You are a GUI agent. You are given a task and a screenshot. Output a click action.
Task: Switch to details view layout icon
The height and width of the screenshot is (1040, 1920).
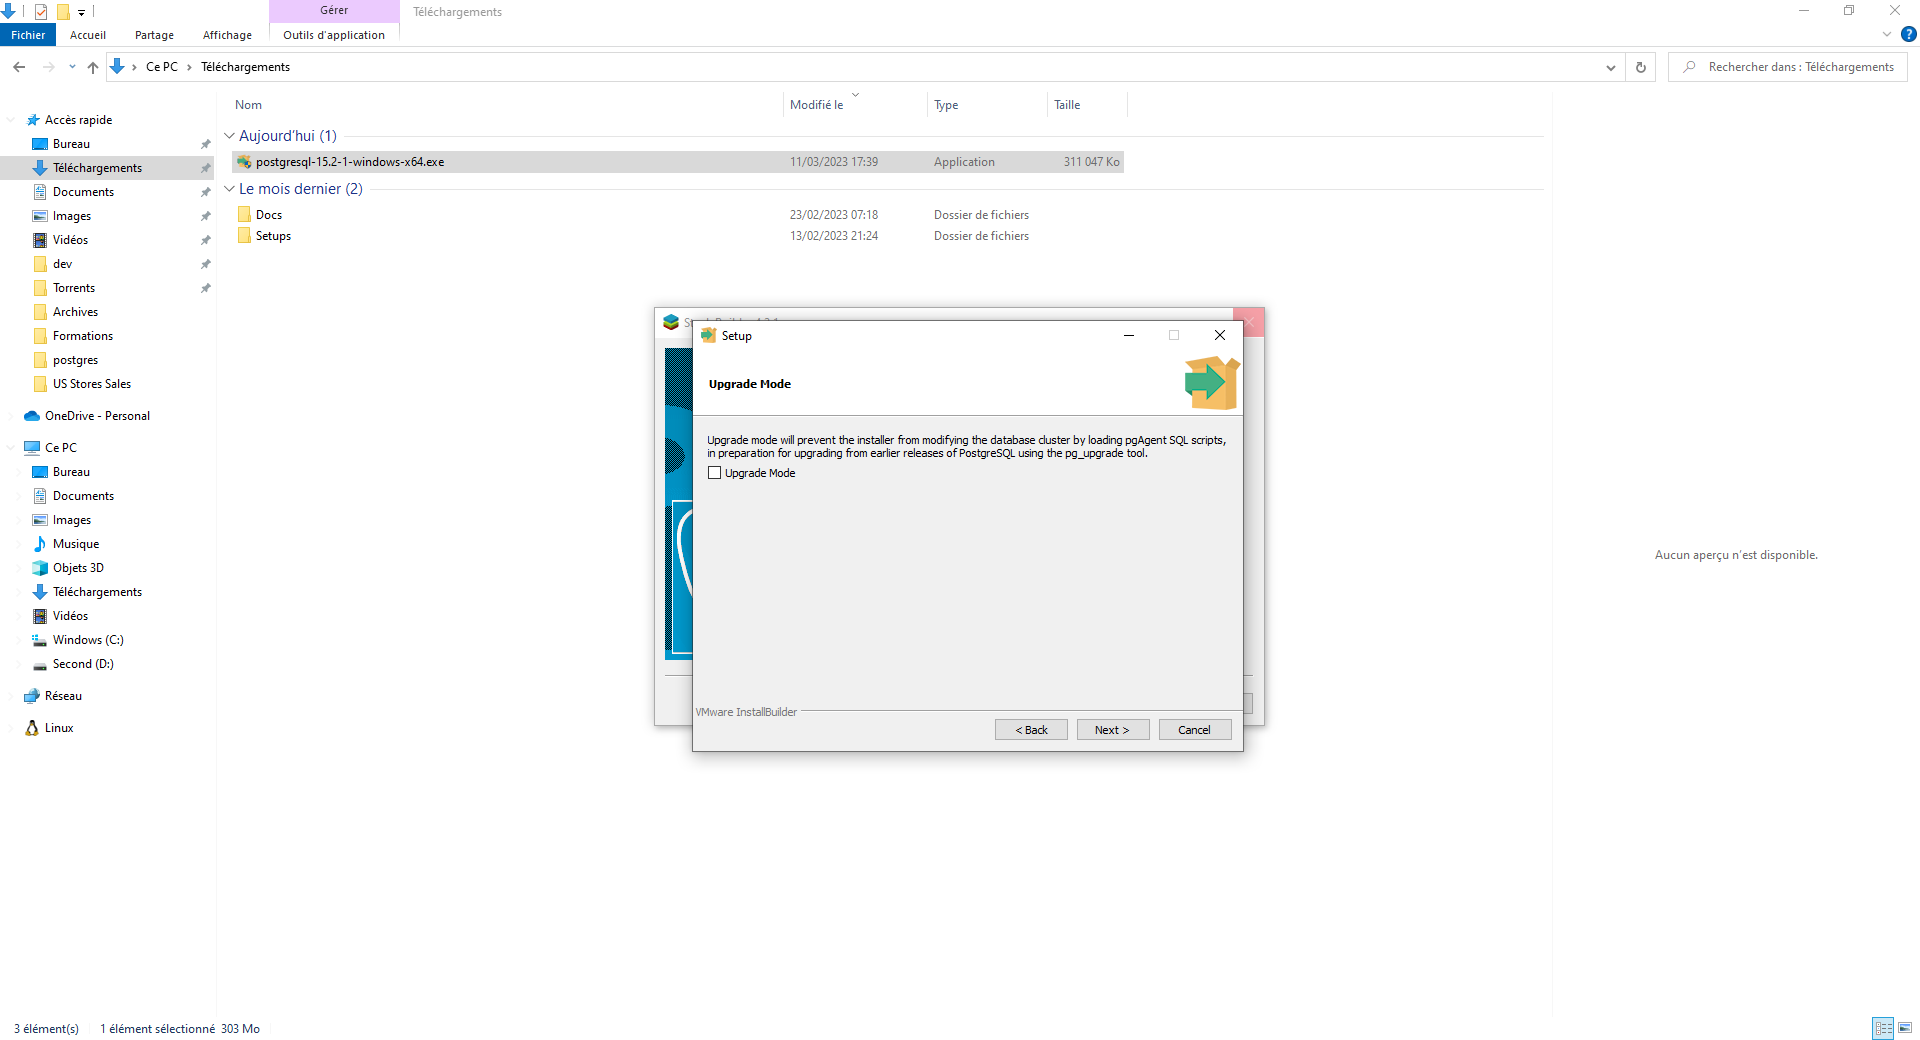(1883, 1028)
